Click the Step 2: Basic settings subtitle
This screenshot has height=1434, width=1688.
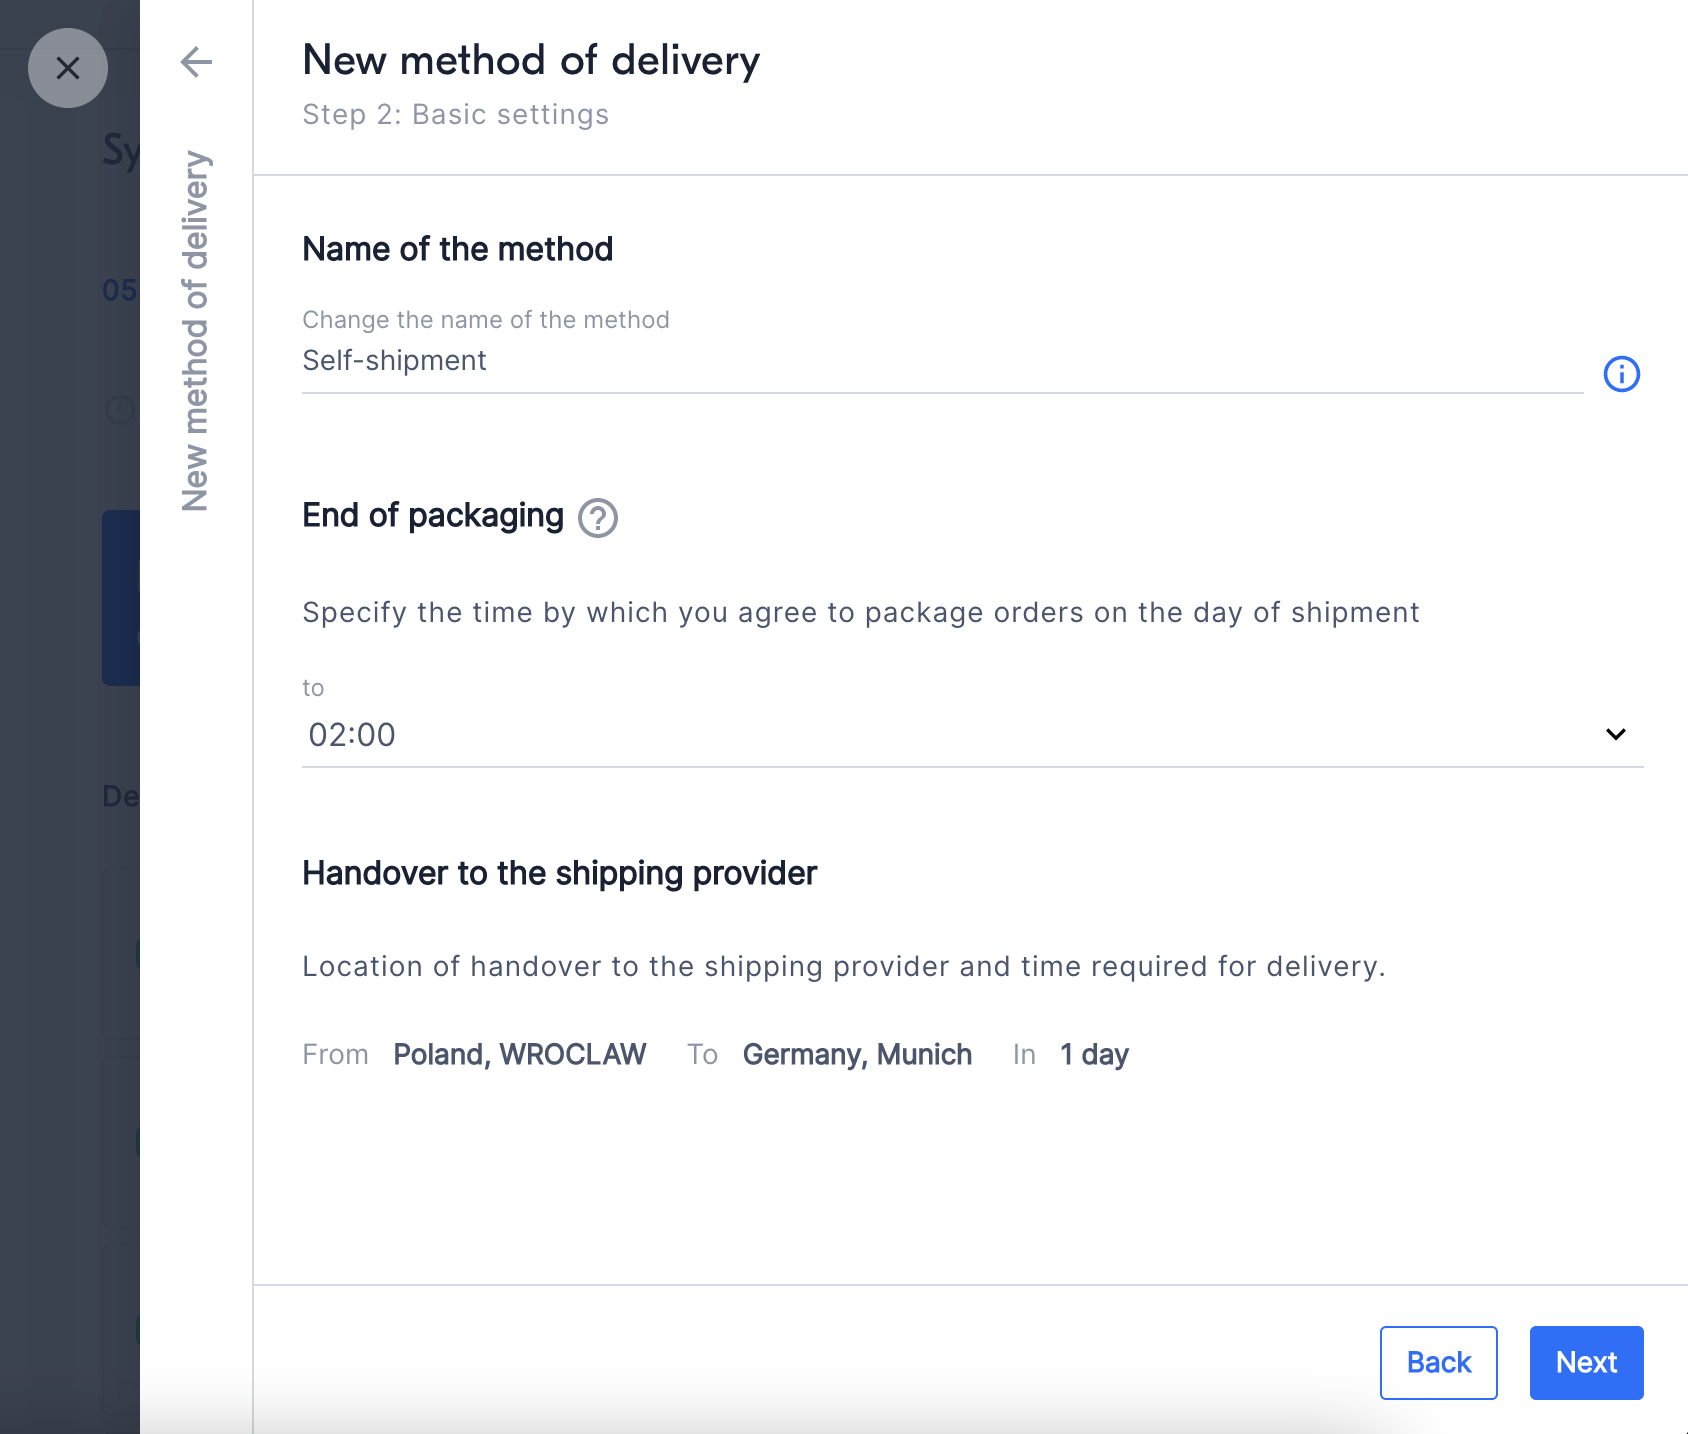456,114
